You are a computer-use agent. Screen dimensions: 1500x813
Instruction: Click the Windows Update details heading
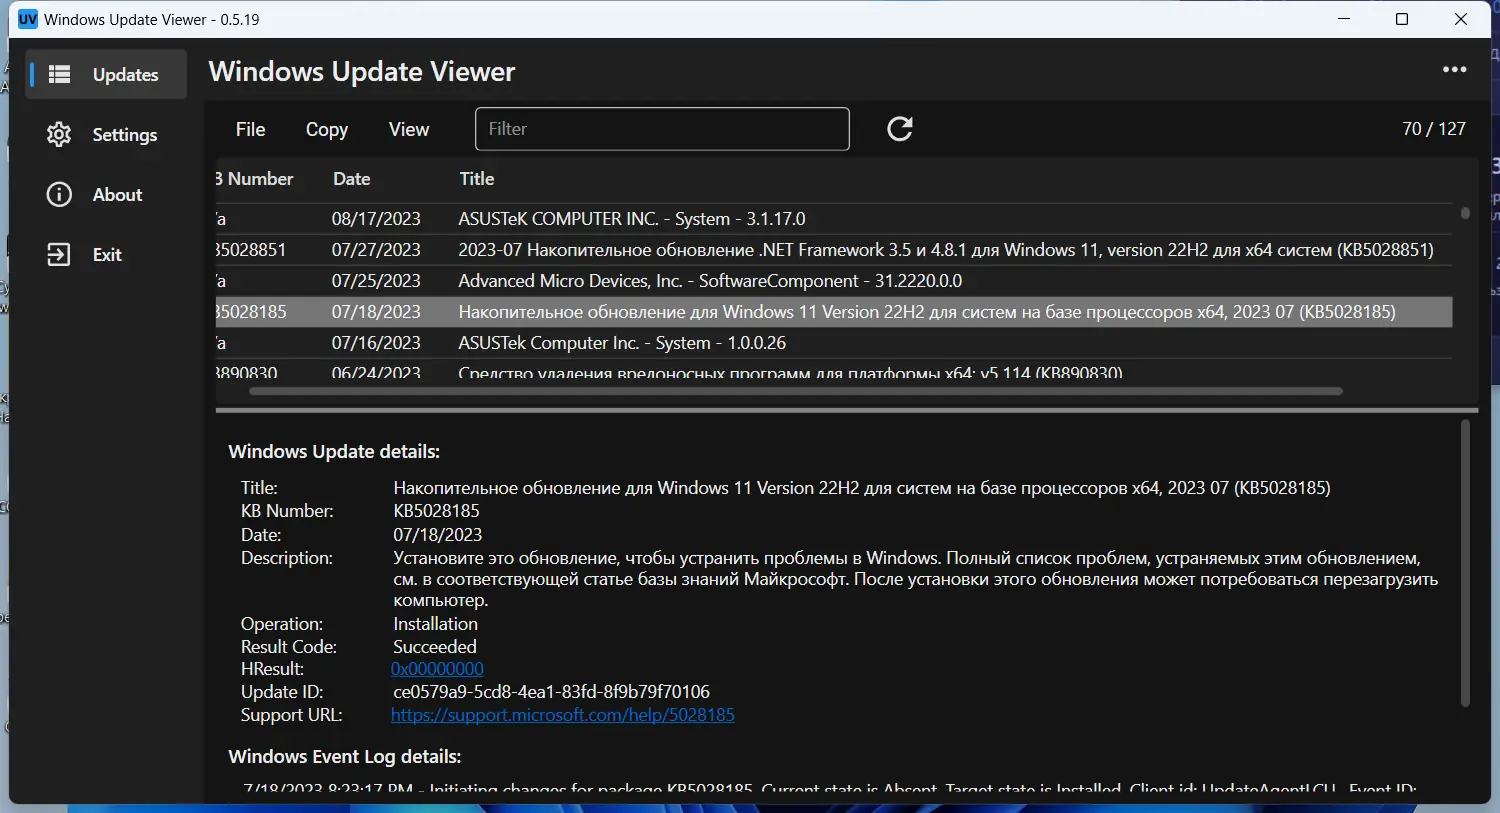click(334, 452)
